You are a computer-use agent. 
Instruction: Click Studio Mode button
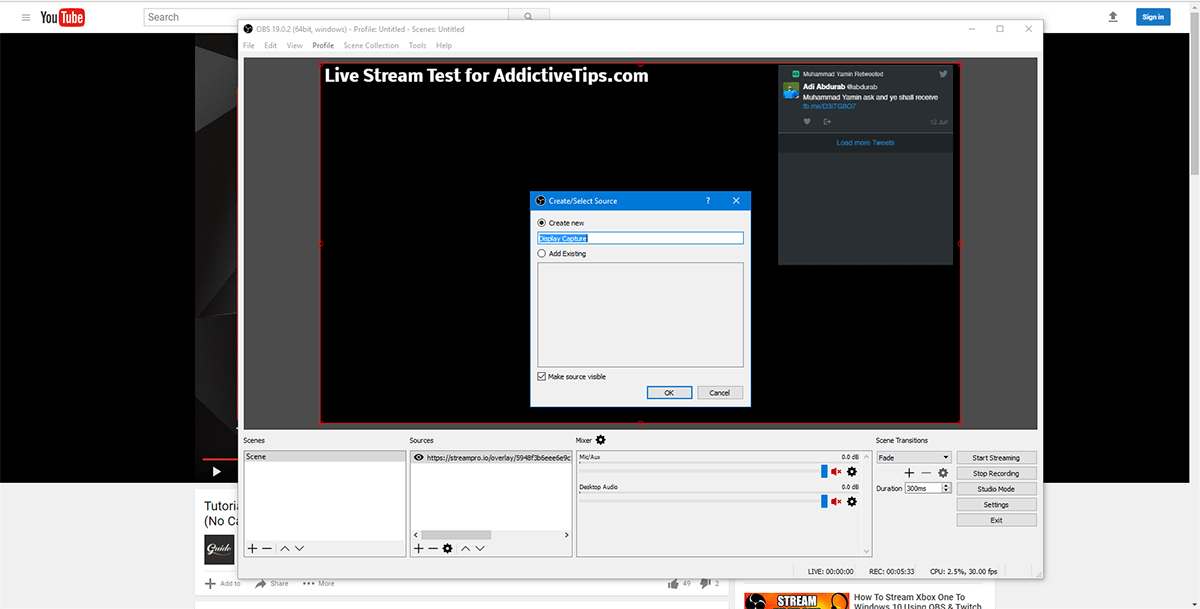[996, 489]
